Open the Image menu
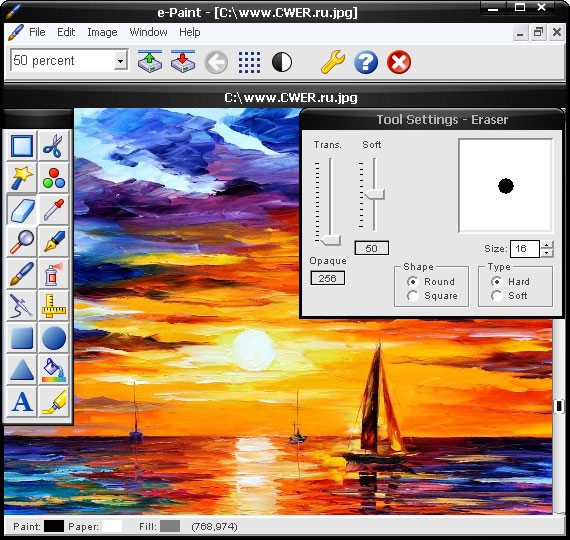The height and width of the screenshot is (540, 570). point(102,32)
